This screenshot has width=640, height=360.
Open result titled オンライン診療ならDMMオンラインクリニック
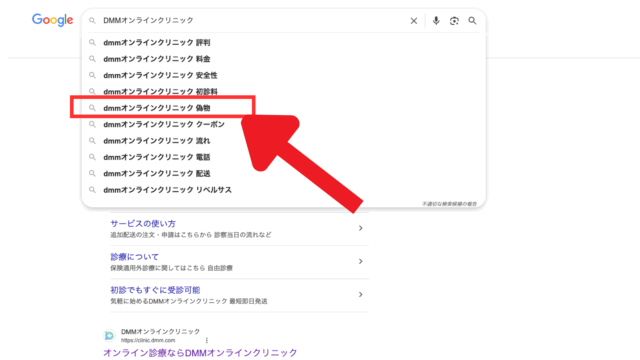200,353
